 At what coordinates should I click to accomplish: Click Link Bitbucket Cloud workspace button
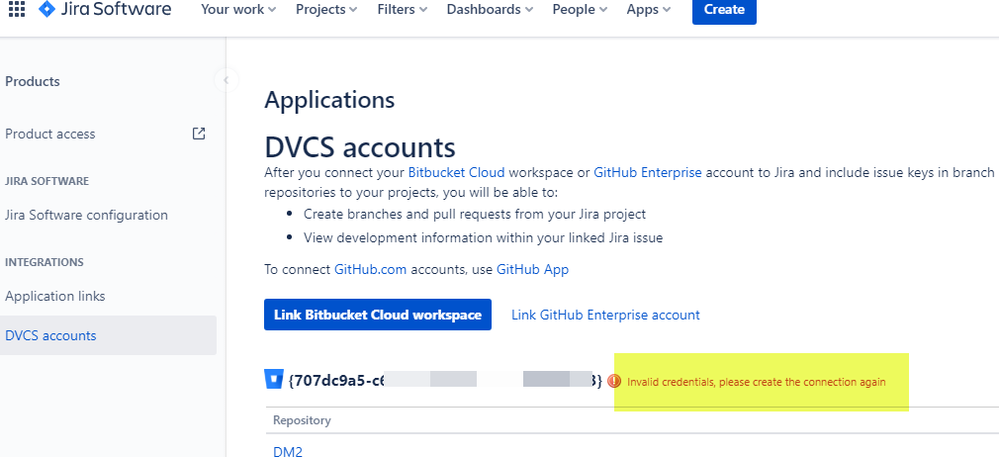[378, 314]
